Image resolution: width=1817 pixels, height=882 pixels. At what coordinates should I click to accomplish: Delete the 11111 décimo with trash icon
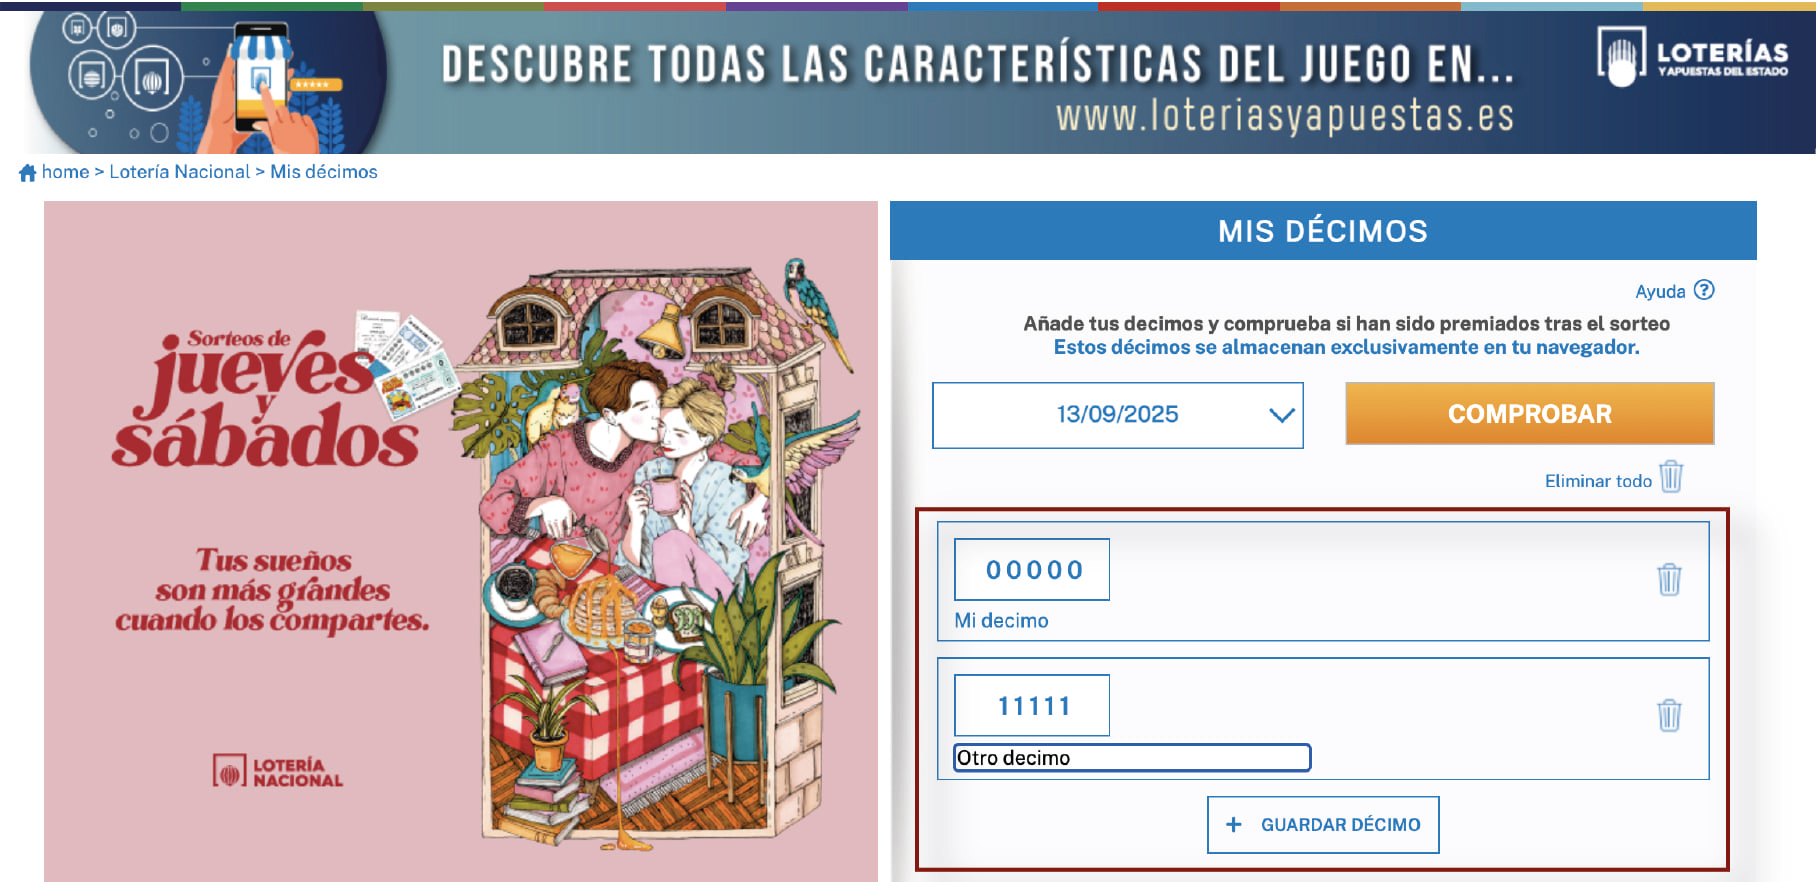pyautogui.click(x=1669, y=715)
